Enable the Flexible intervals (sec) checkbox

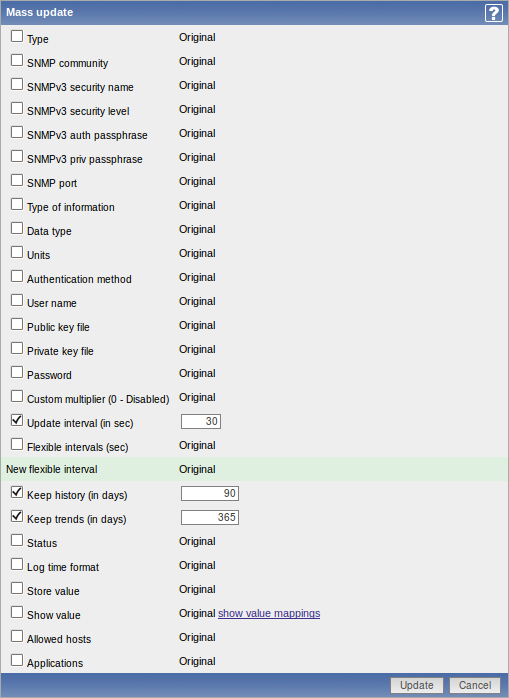click(x=17, y=444)
